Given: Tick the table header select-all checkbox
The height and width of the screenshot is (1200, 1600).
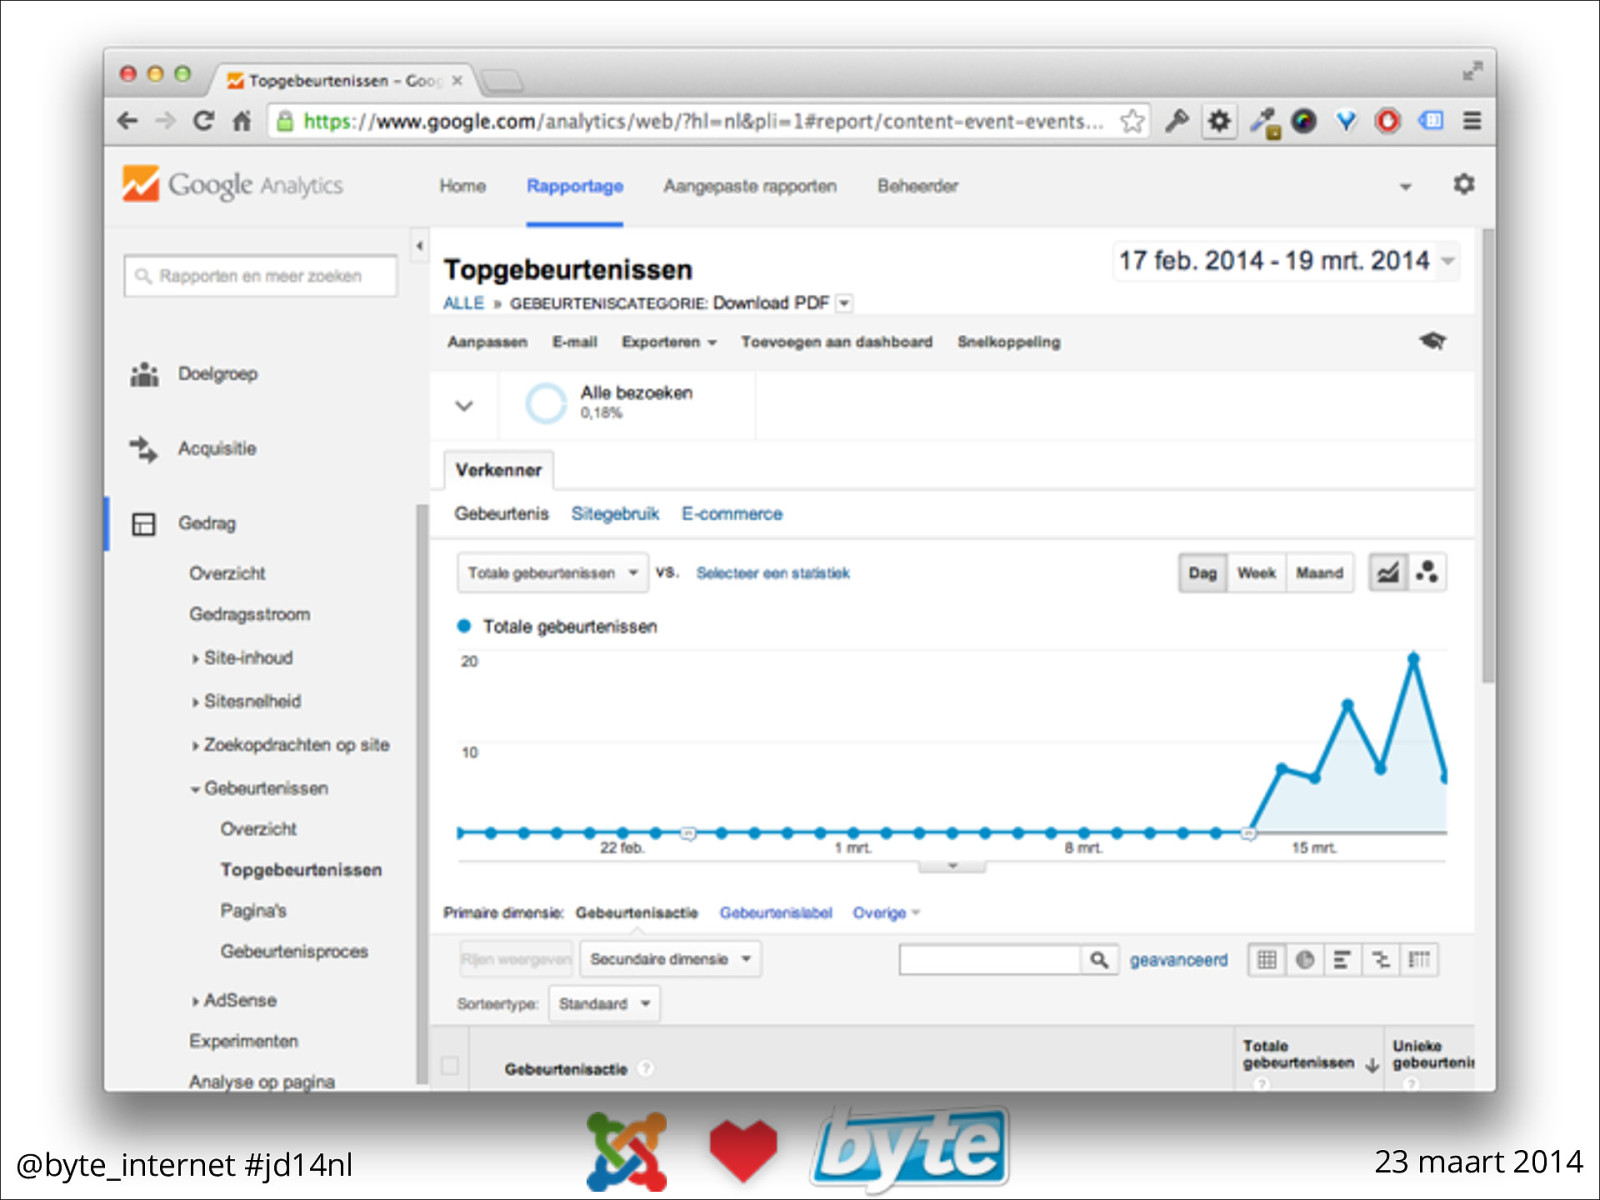Looking at the screenshot, I should click(x=450, y=1066).
